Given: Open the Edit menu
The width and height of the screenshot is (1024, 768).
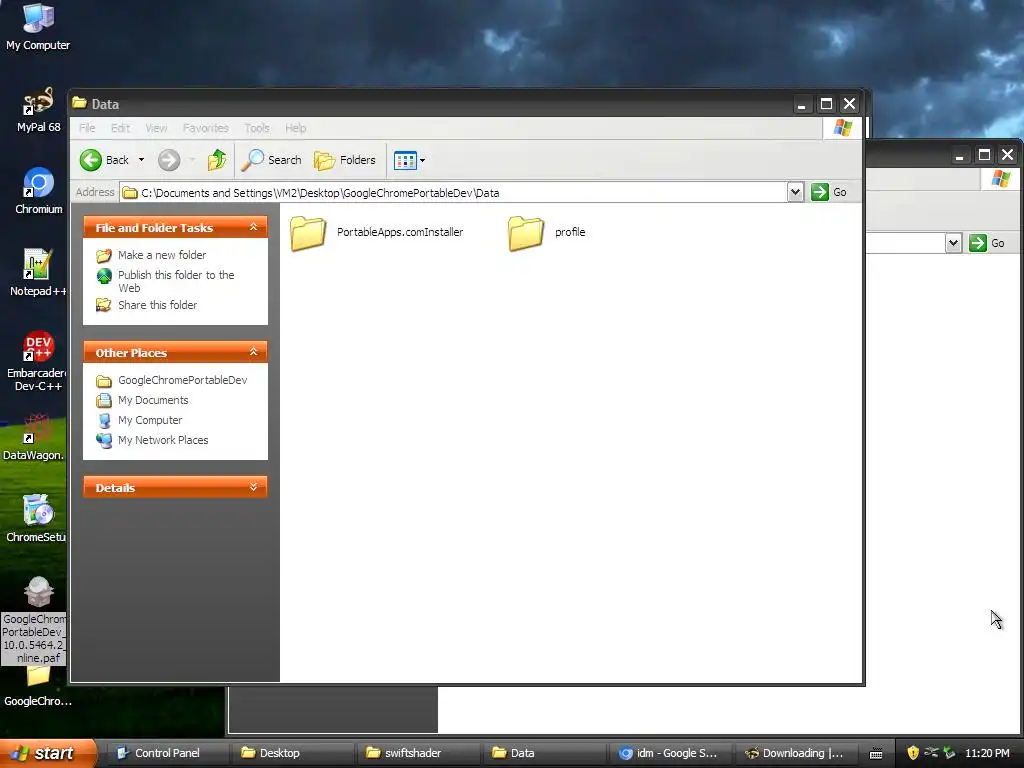Looking at the screenshot, I should click(x=120, y=128).
